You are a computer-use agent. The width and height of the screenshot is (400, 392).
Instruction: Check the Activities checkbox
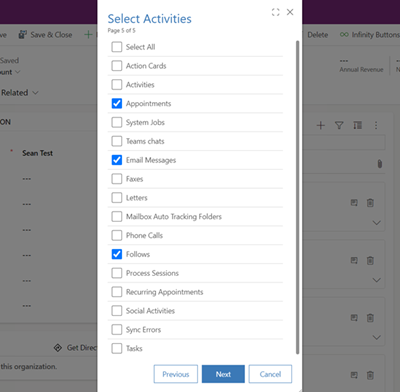coord(117,85)
